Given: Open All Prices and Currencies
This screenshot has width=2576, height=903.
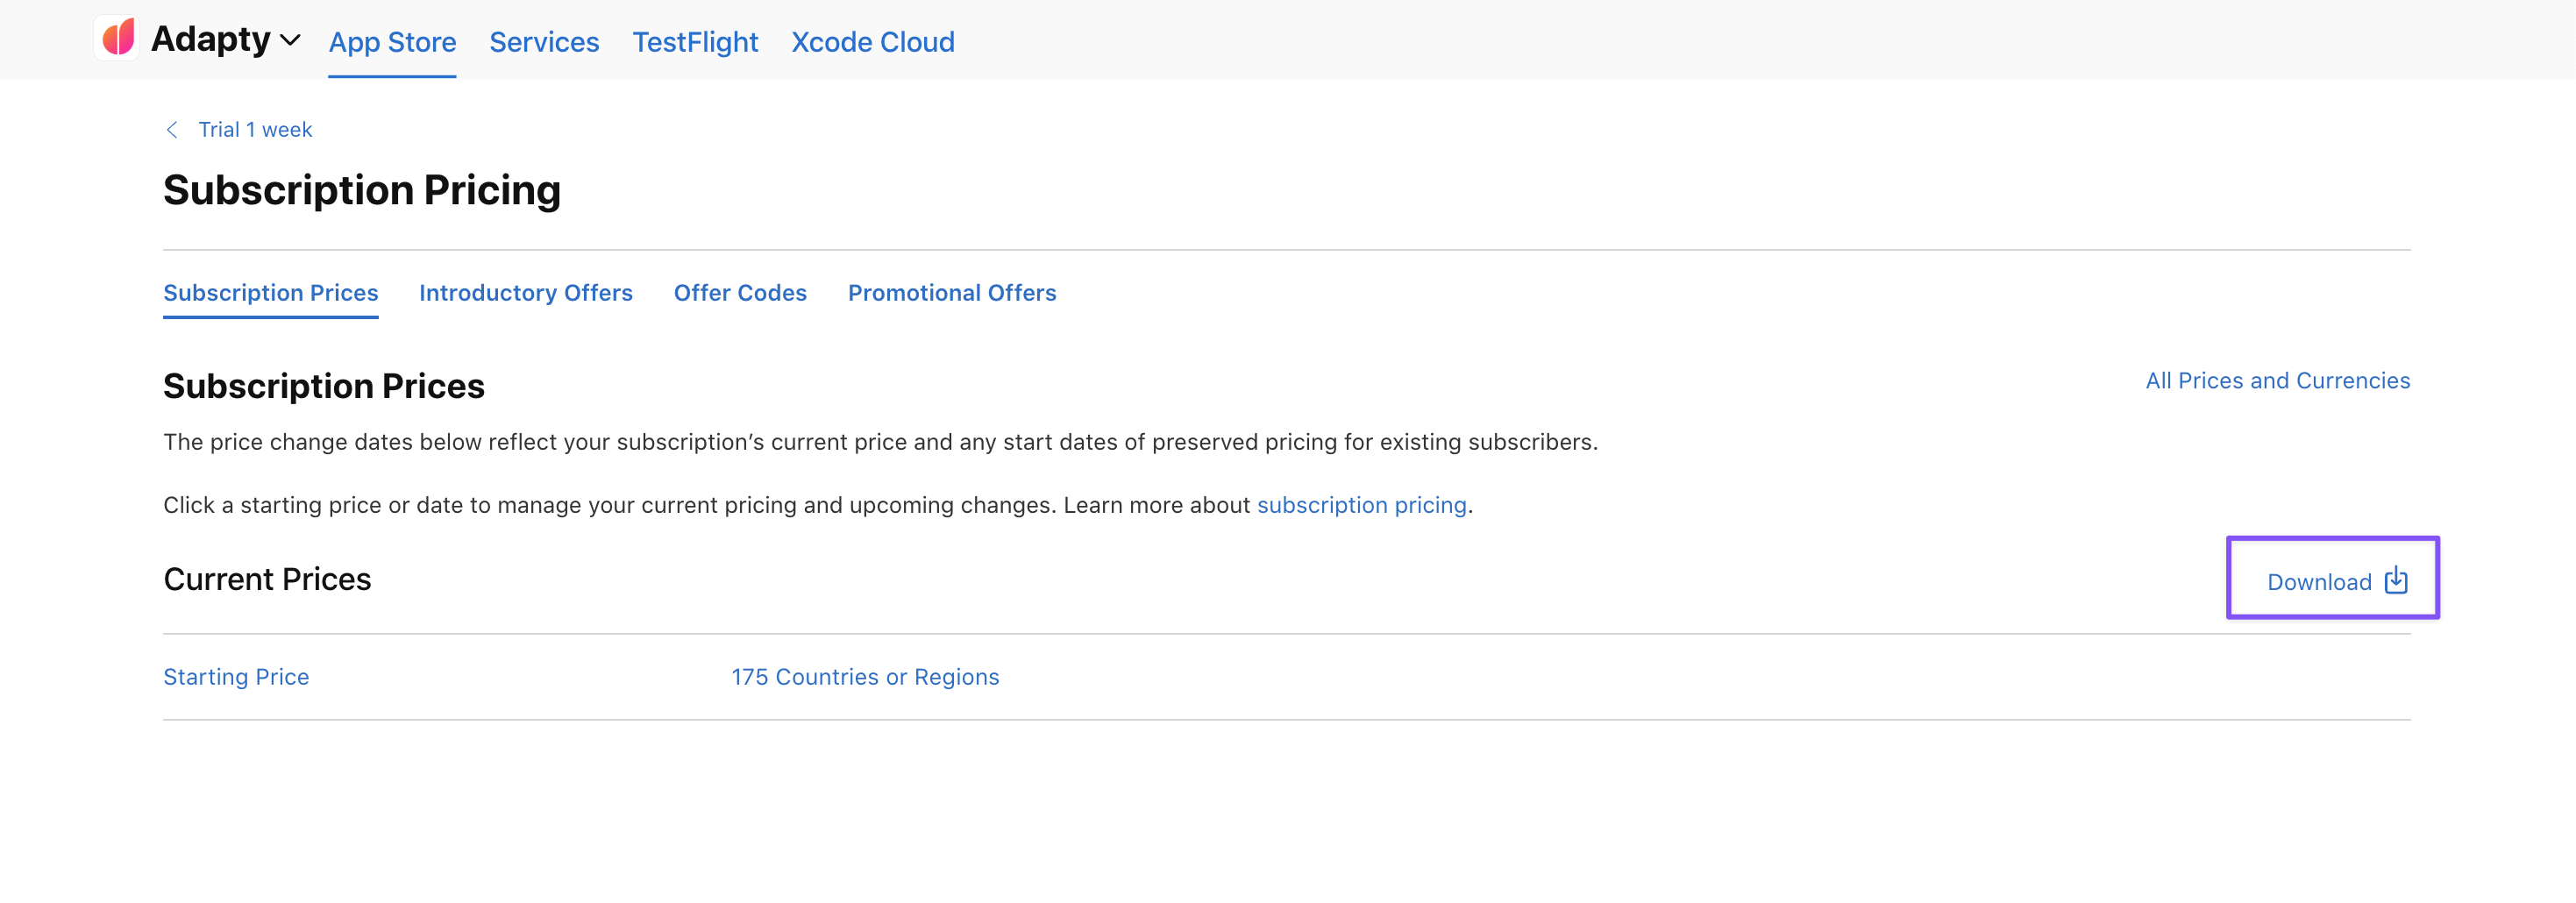Looking at the screenshot, I should (2277, 381).
